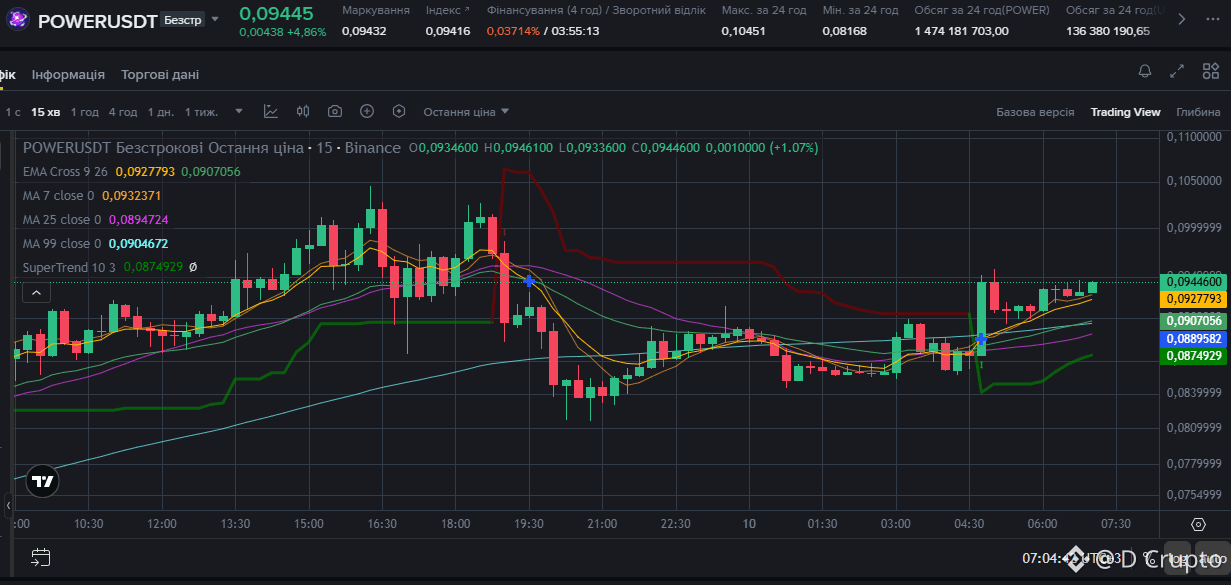Click the Безстр contract type tag
Viewport: 1231px width, 585px height.
[x=181, y=20]
